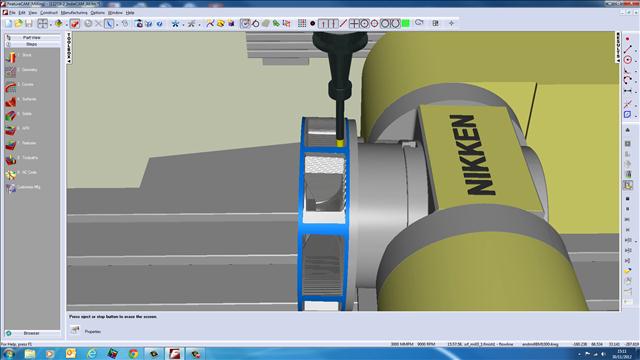Expand the gray asterisk dropdown arrow
The height and width of the screenshot is (360, 640).
point(199,24)
